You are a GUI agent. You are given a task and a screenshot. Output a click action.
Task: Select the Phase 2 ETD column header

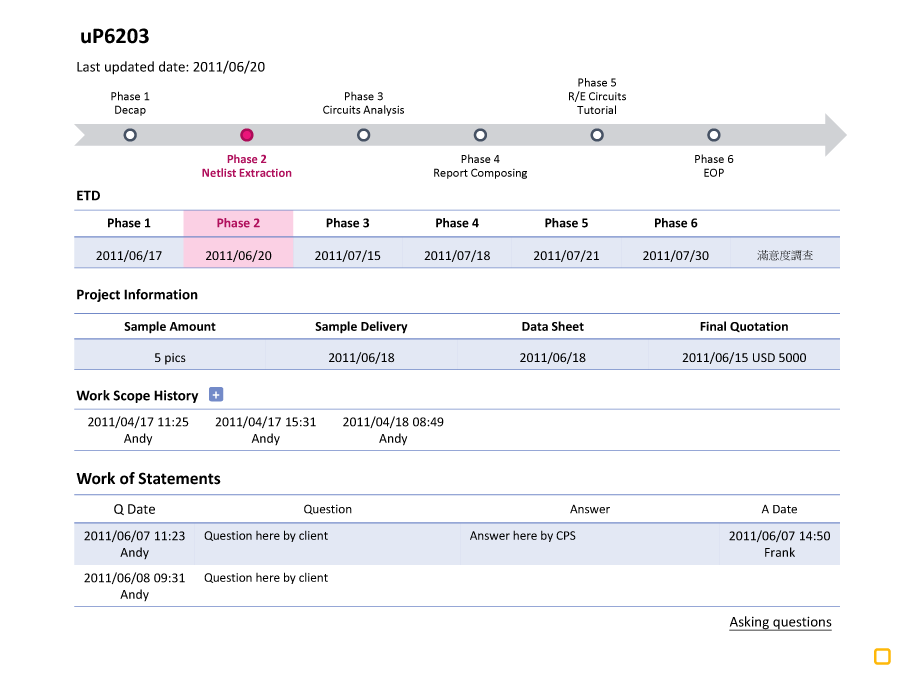pos(238,223)
